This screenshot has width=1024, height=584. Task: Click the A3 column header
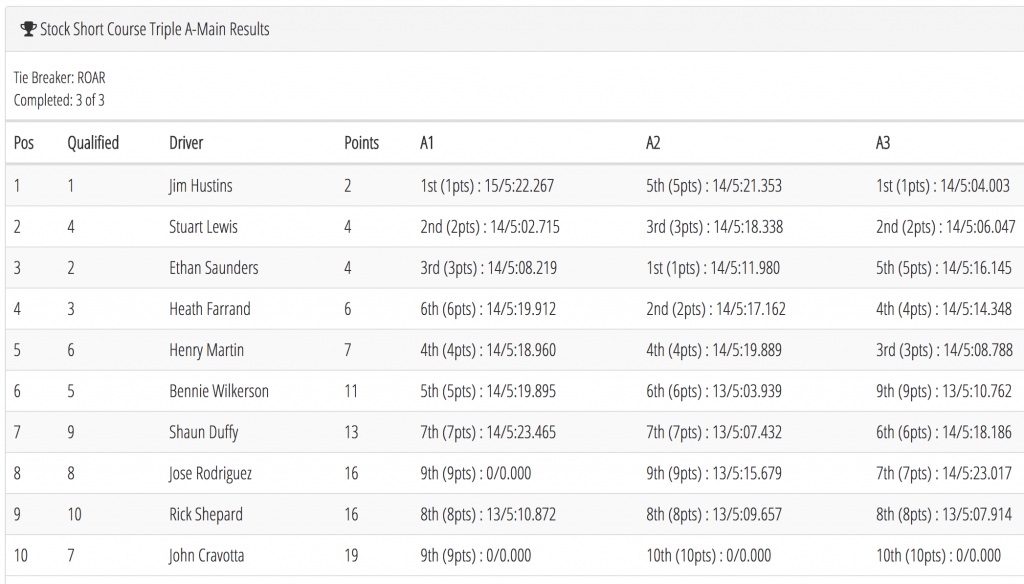883,142
